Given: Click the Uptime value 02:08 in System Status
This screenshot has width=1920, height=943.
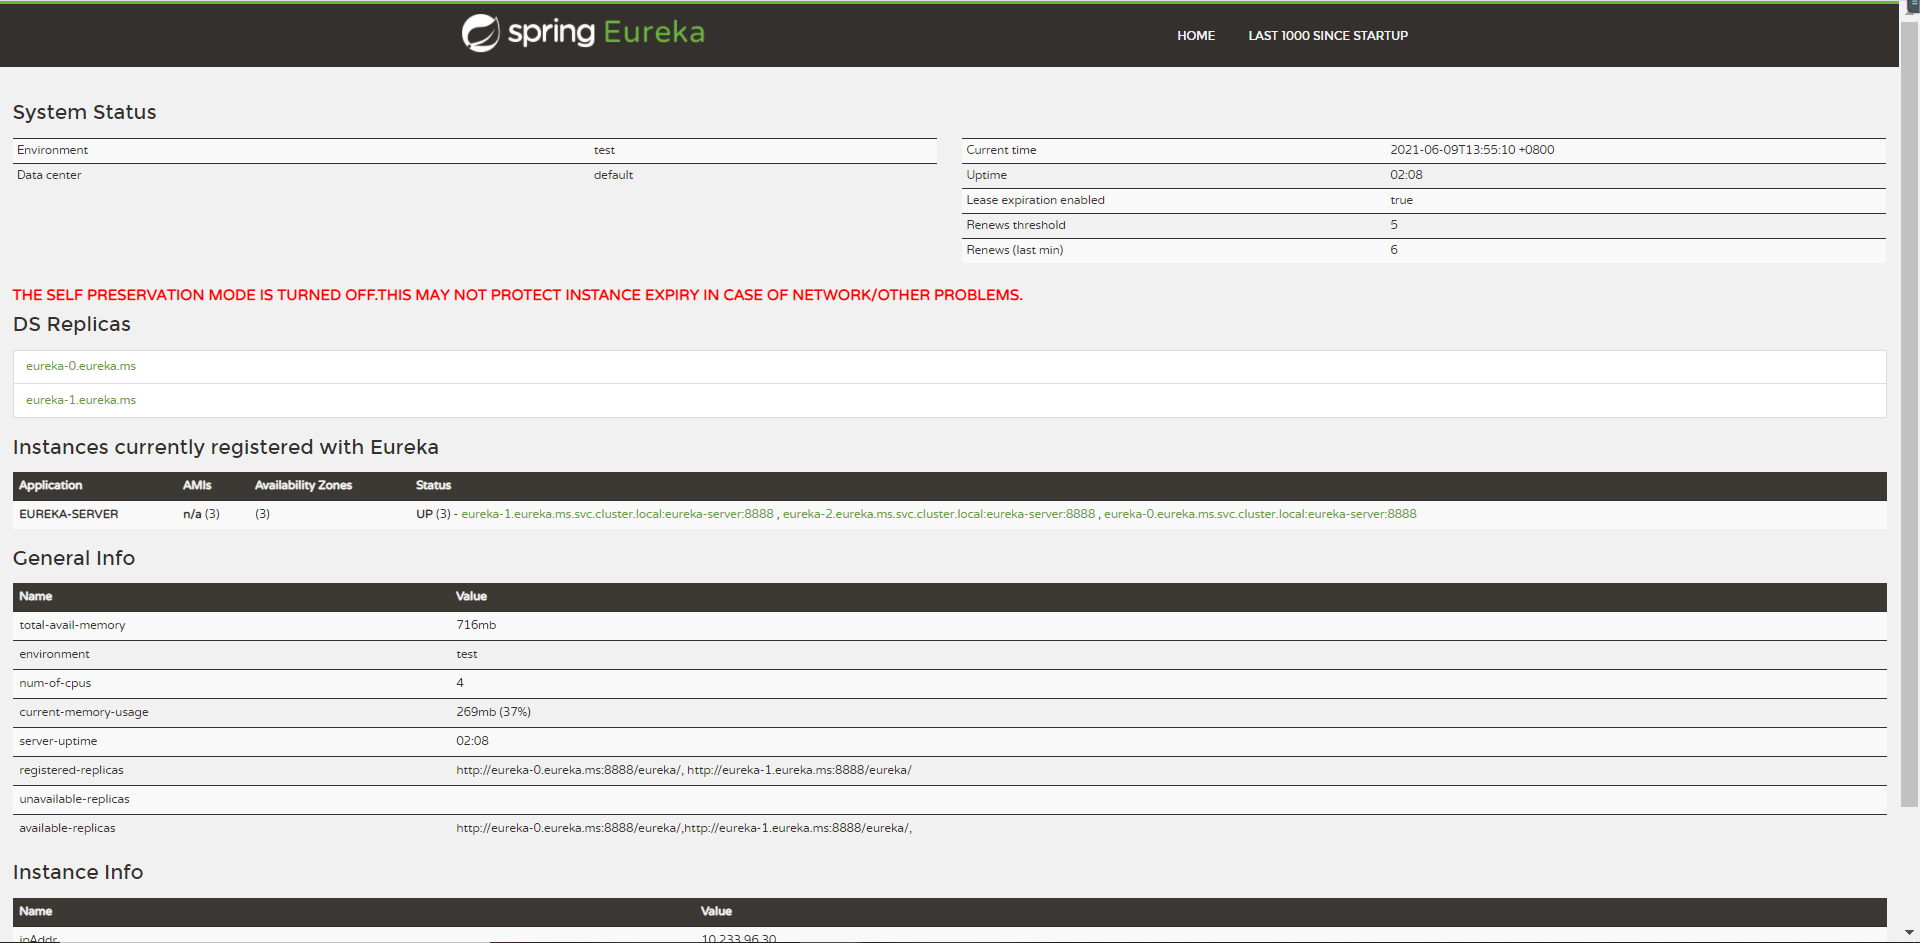Looking at the screenshot, I should tap(1406, 175).
